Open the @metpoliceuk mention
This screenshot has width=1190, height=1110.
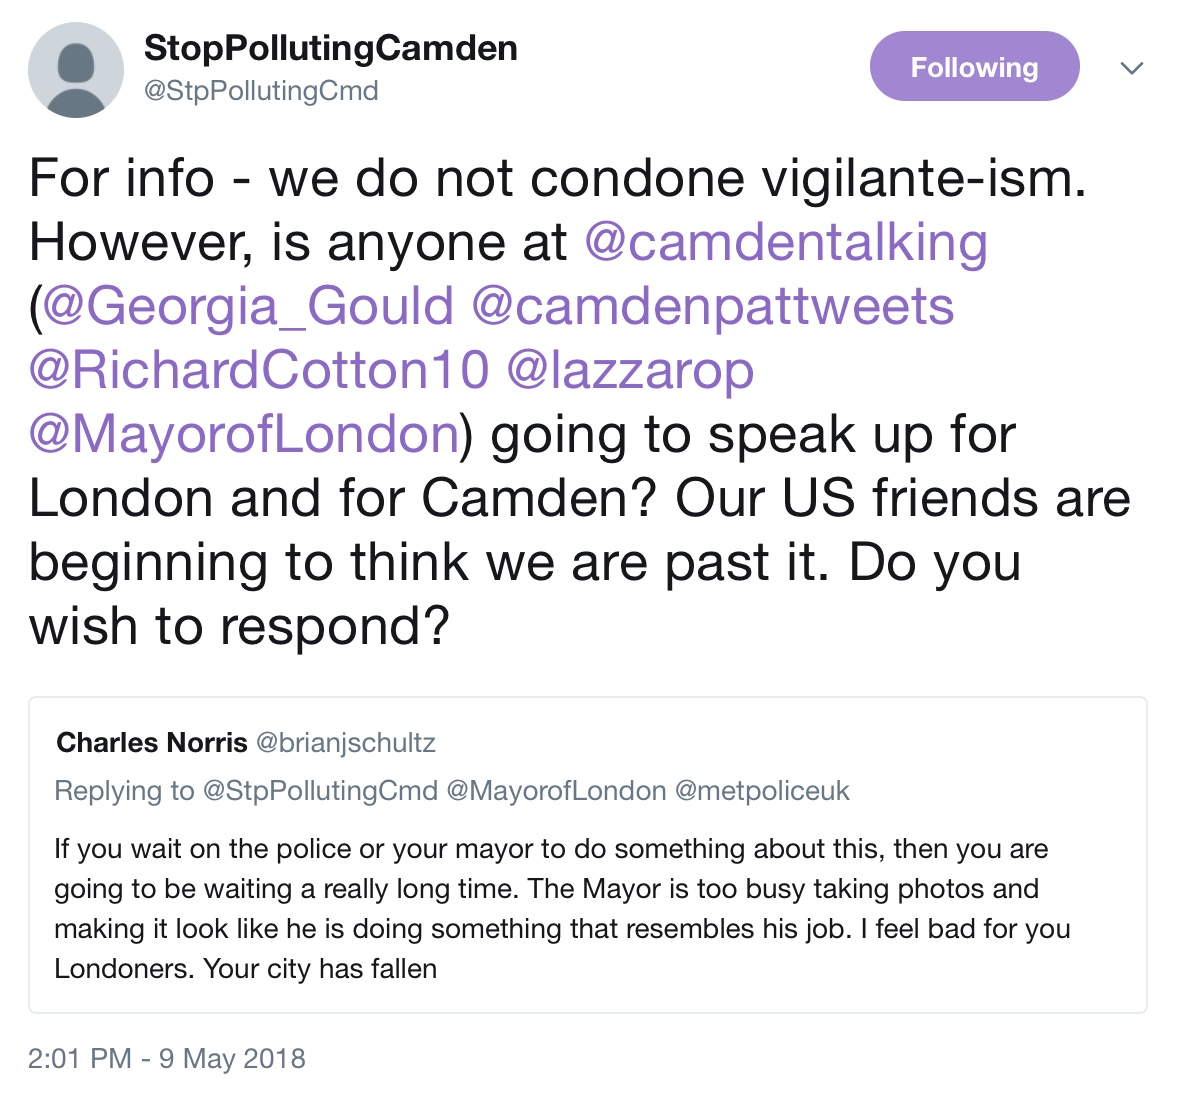tap(762, 791)
